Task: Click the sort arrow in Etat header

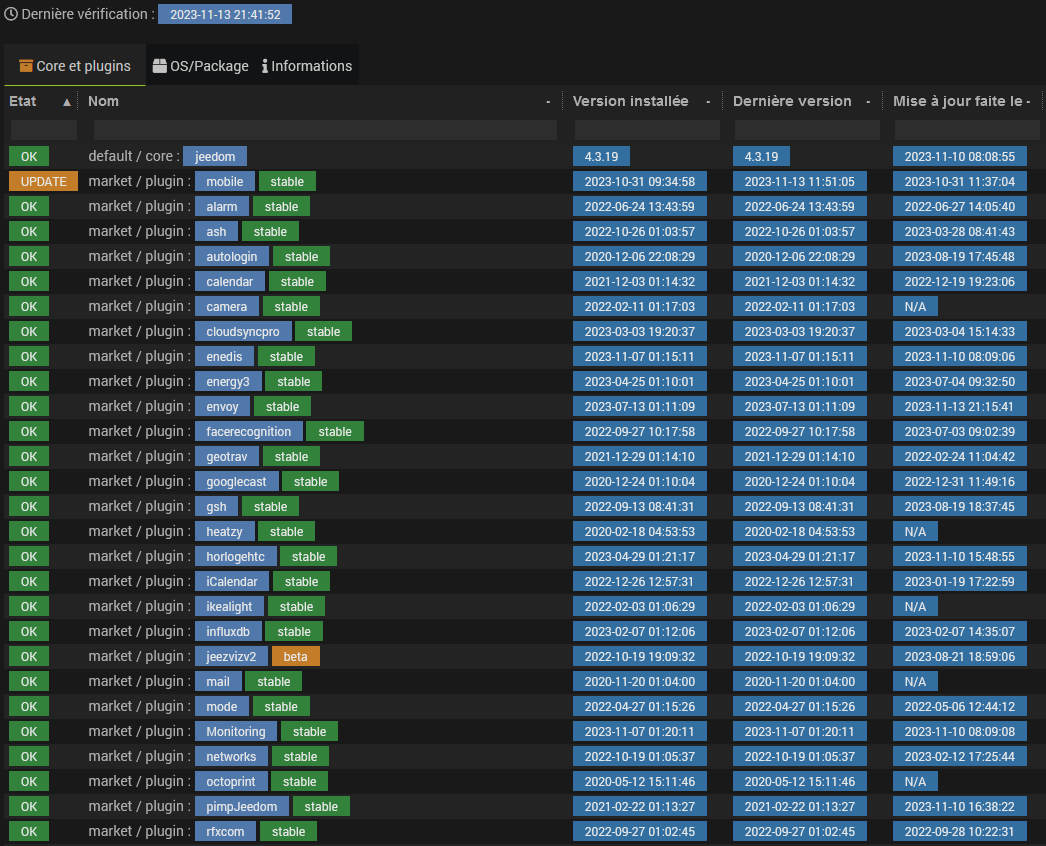Action: [x=67, y=102]
